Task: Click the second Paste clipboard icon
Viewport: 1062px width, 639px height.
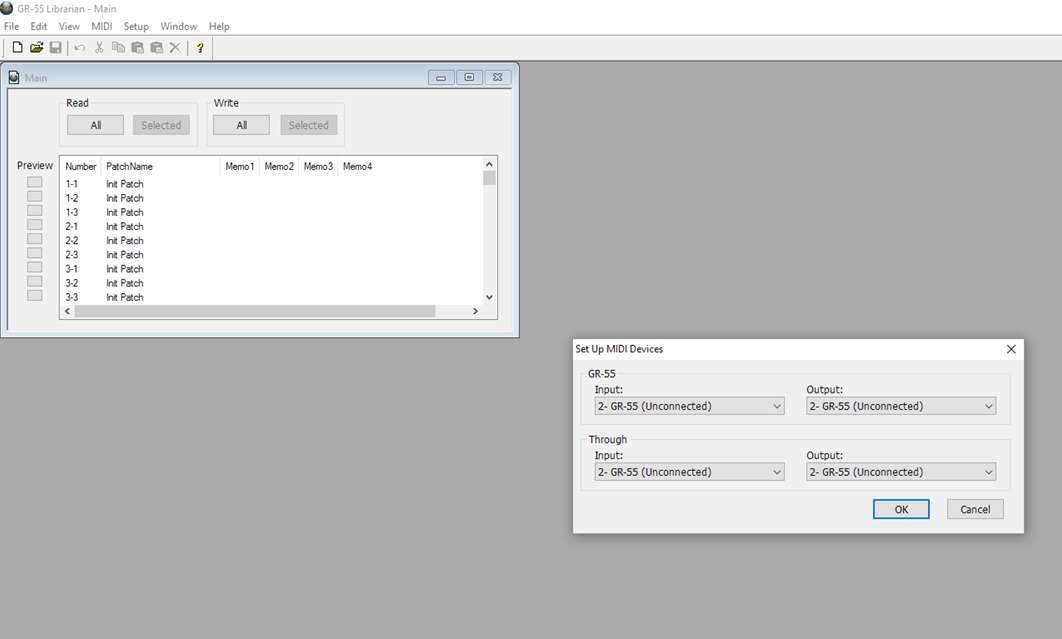Action: [x=156, y=47]
